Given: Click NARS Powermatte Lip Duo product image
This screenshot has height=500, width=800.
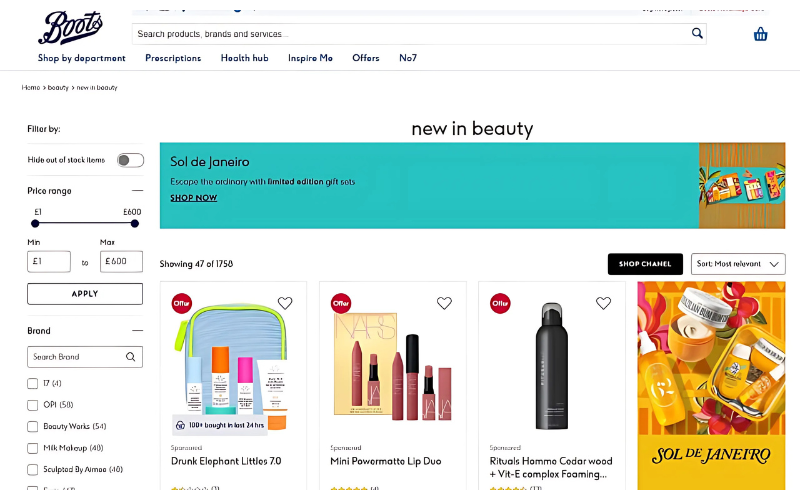Looking at the screenshot, I should (392, 367).
